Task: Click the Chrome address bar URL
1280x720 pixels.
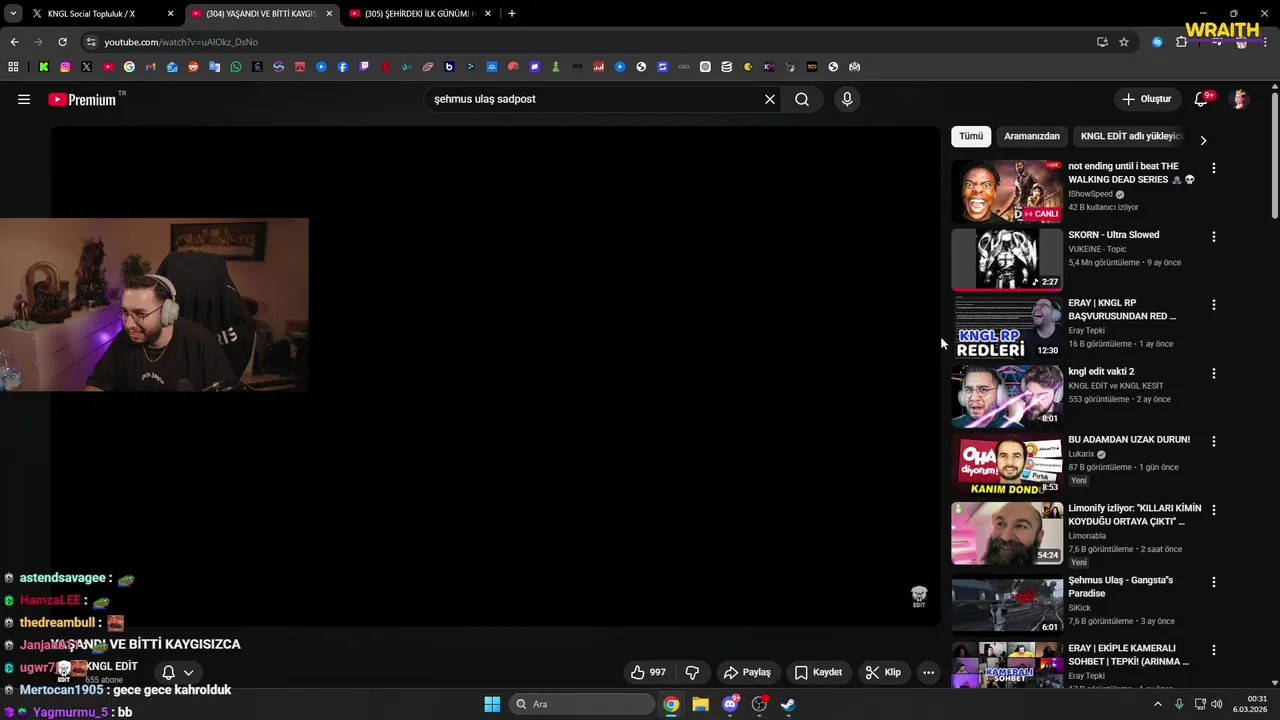Action: (181, 42)
